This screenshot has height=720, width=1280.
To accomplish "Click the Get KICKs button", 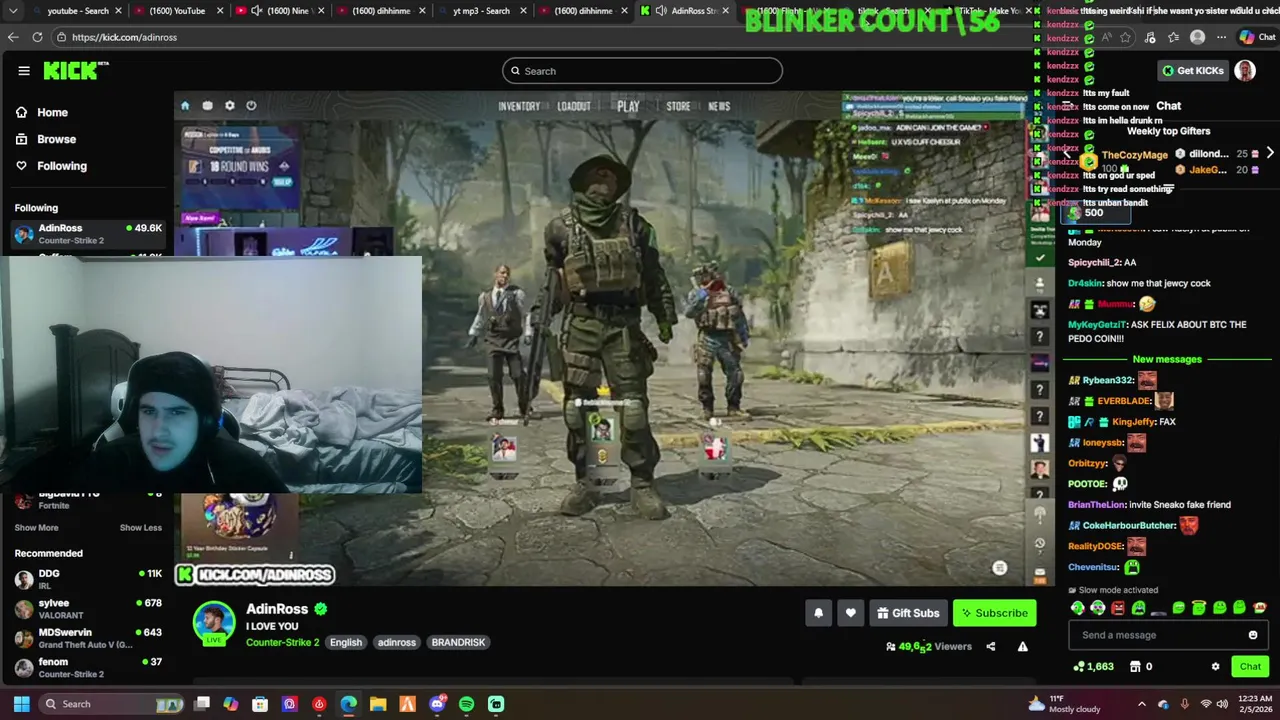I will 1193,71.
